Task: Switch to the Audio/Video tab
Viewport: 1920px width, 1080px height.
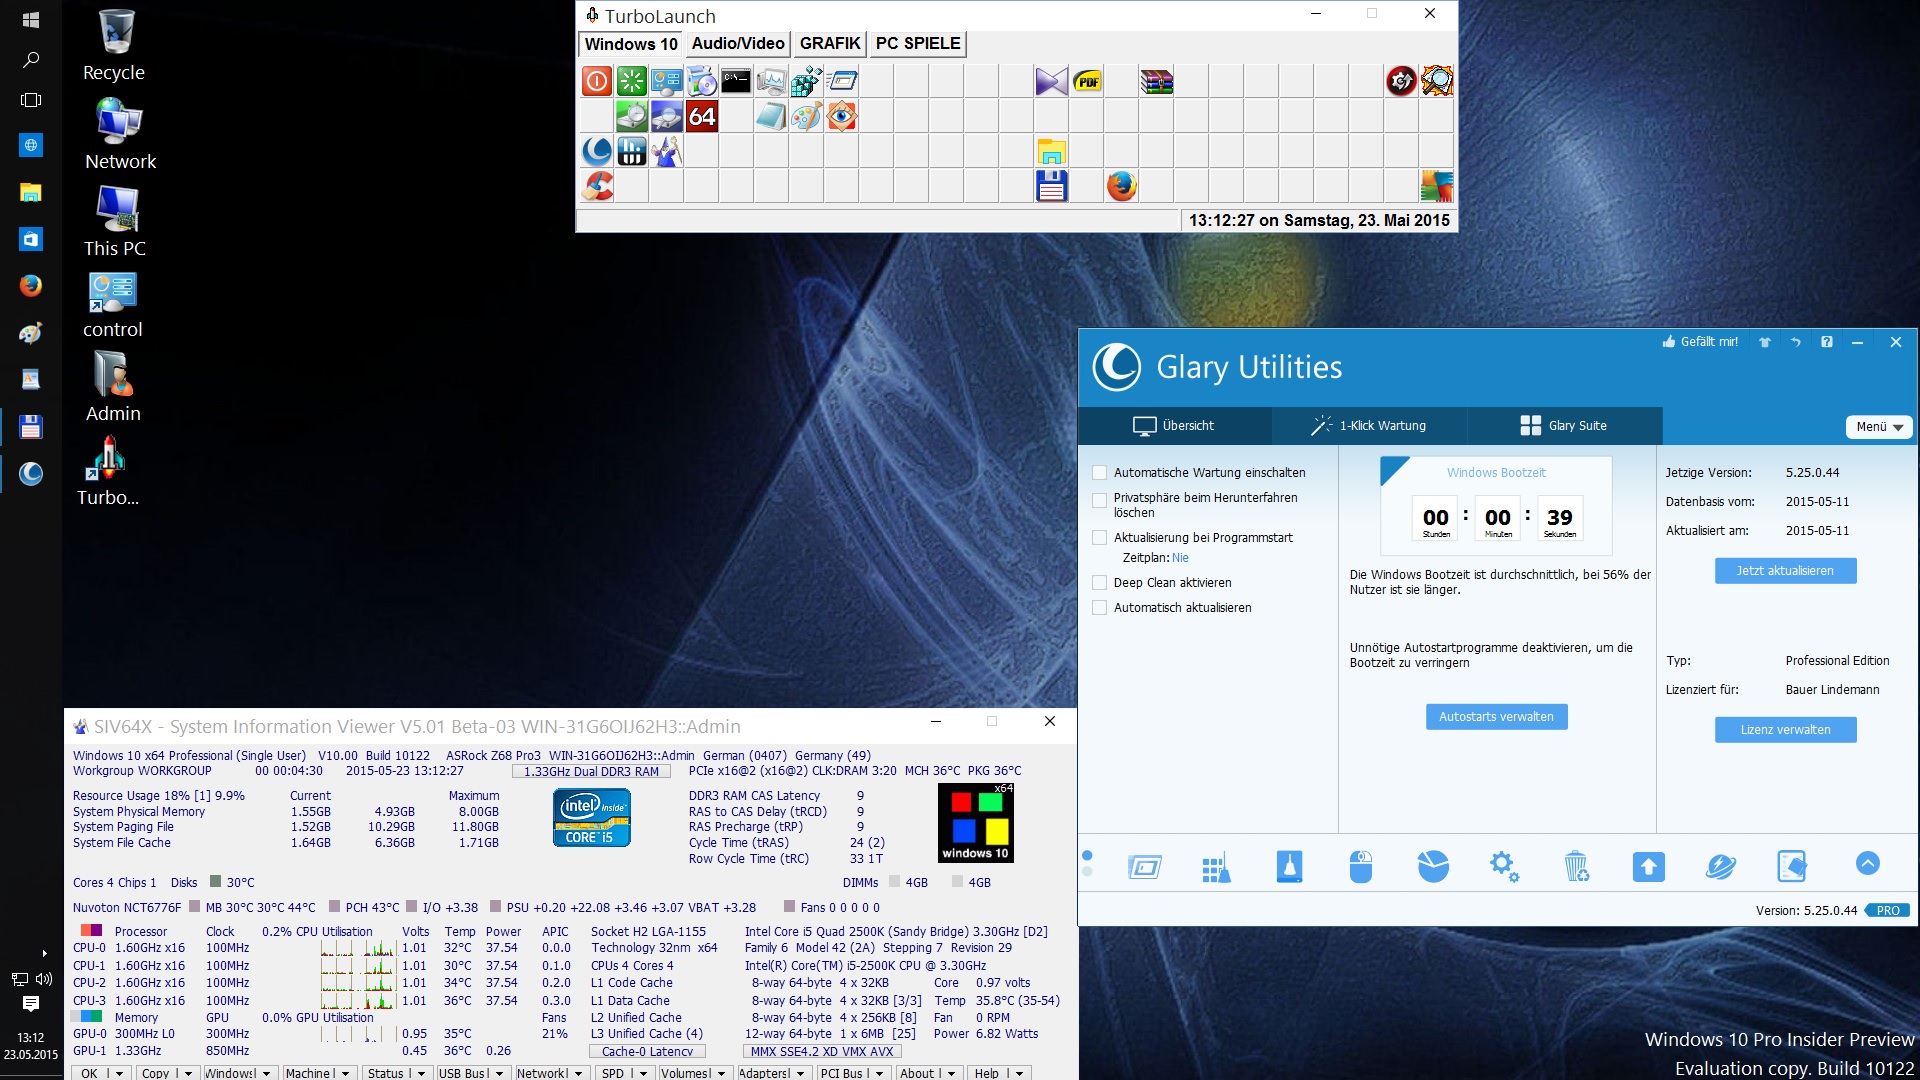Action: pyautogui.click(x=737, y=44)
